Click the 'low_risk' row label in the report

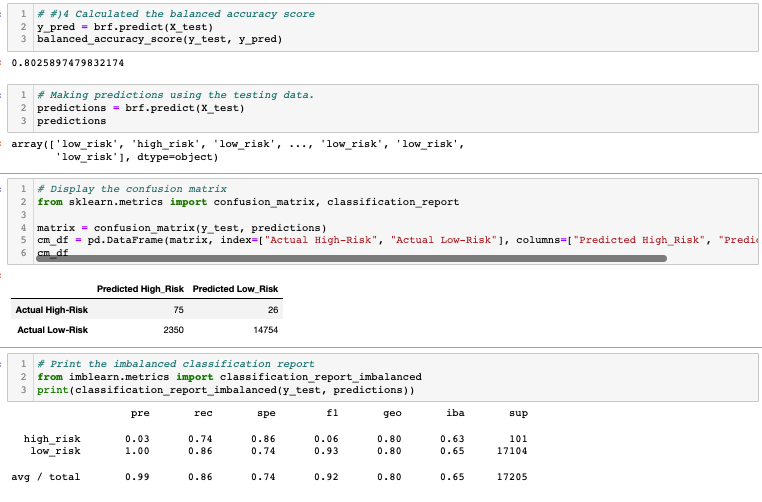coord(55,451)
